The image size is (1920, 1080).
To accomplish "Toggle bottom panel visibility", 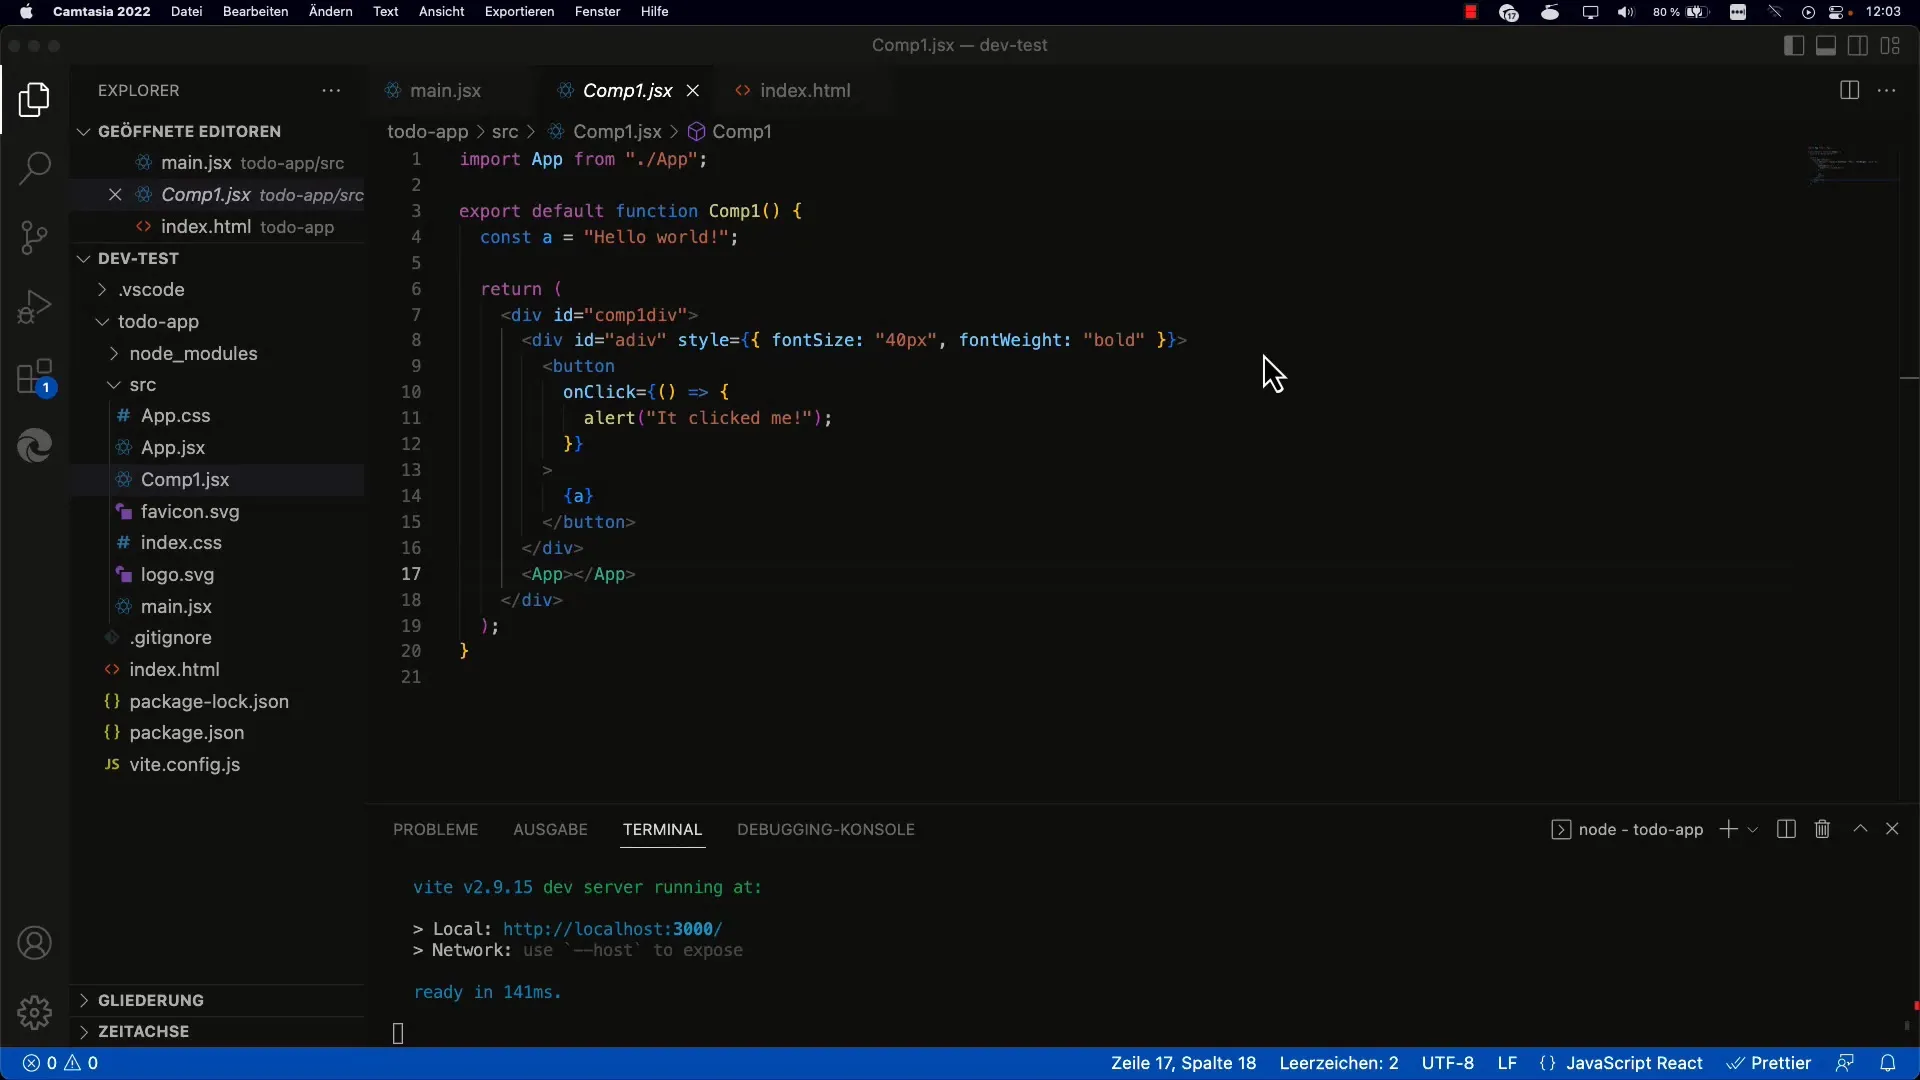I will 1826,45.
